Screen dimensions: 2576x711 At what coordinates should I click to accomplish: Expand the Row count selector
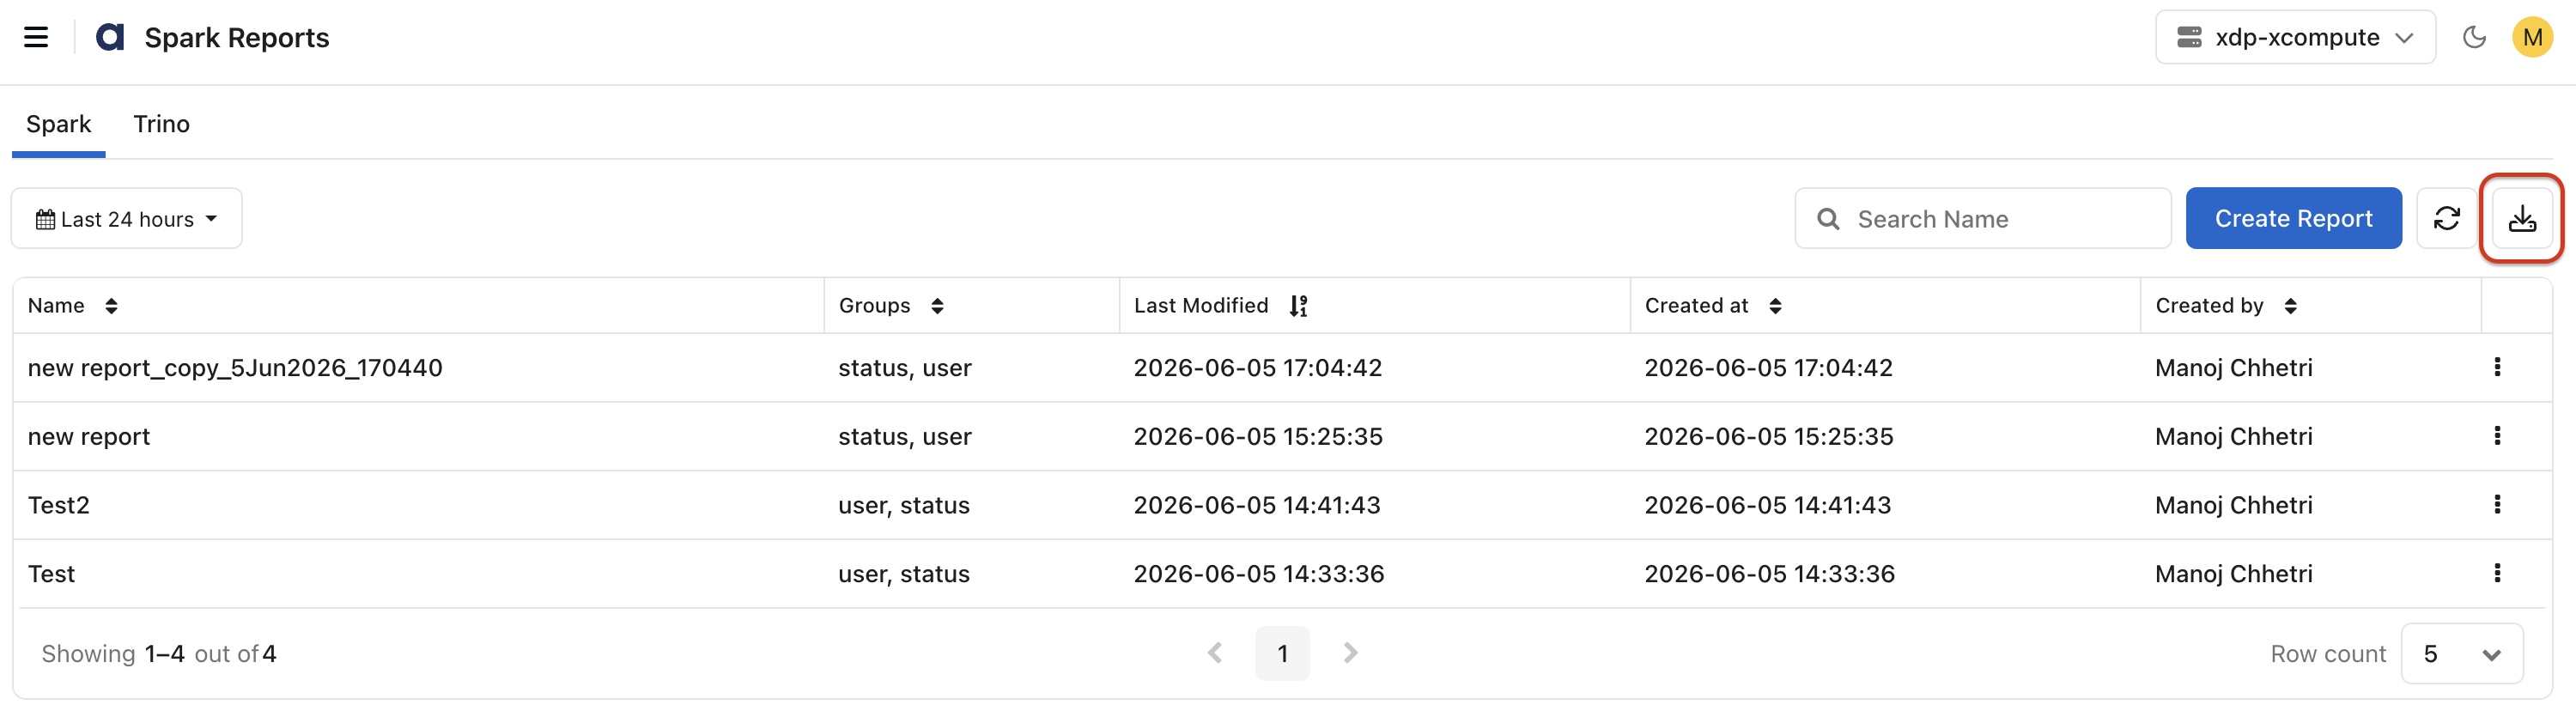[x=2461, y=654]
